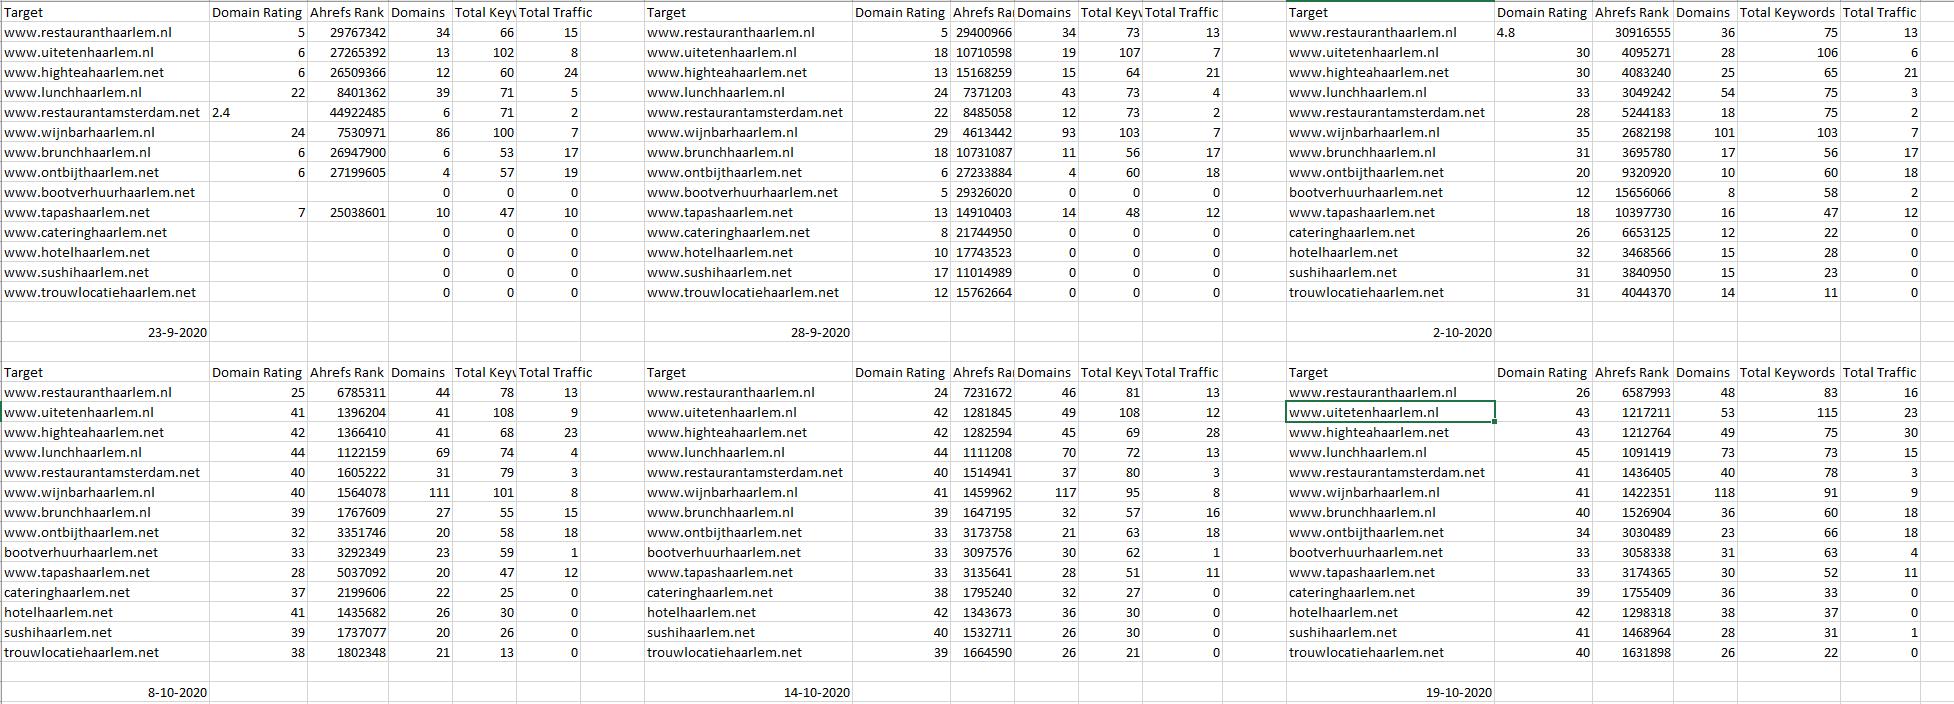Click uitetenhaarlem rank value 1396204
Image resolution: width=1954 pixels, height=704 pixels.
tap(348, 412)
